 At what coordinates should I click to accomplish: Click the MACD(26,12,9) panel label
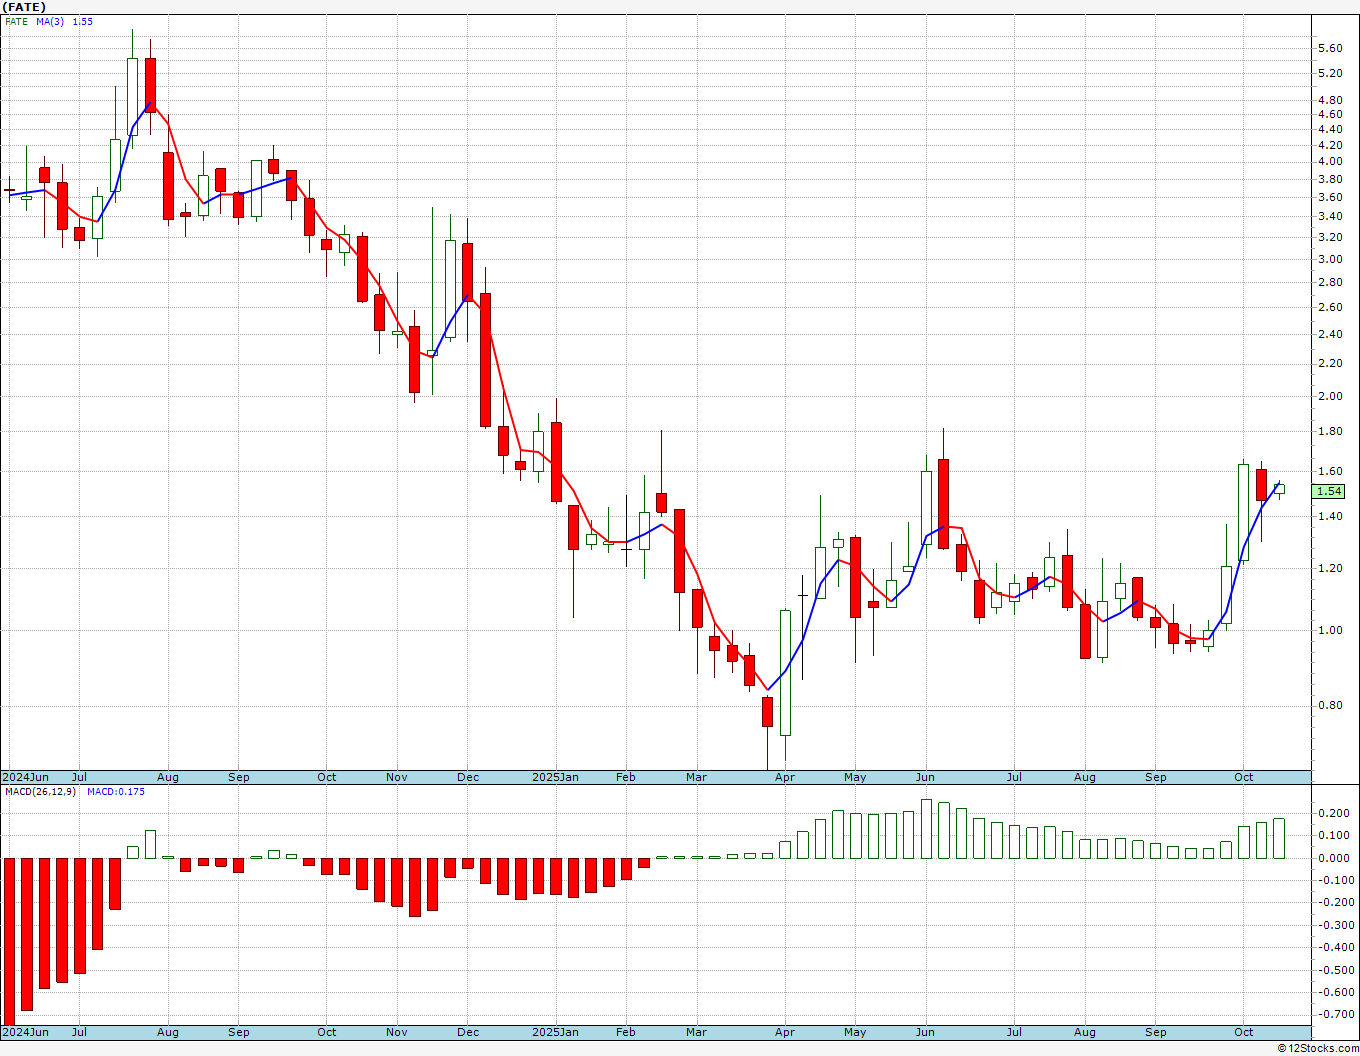tap(39, 792)
